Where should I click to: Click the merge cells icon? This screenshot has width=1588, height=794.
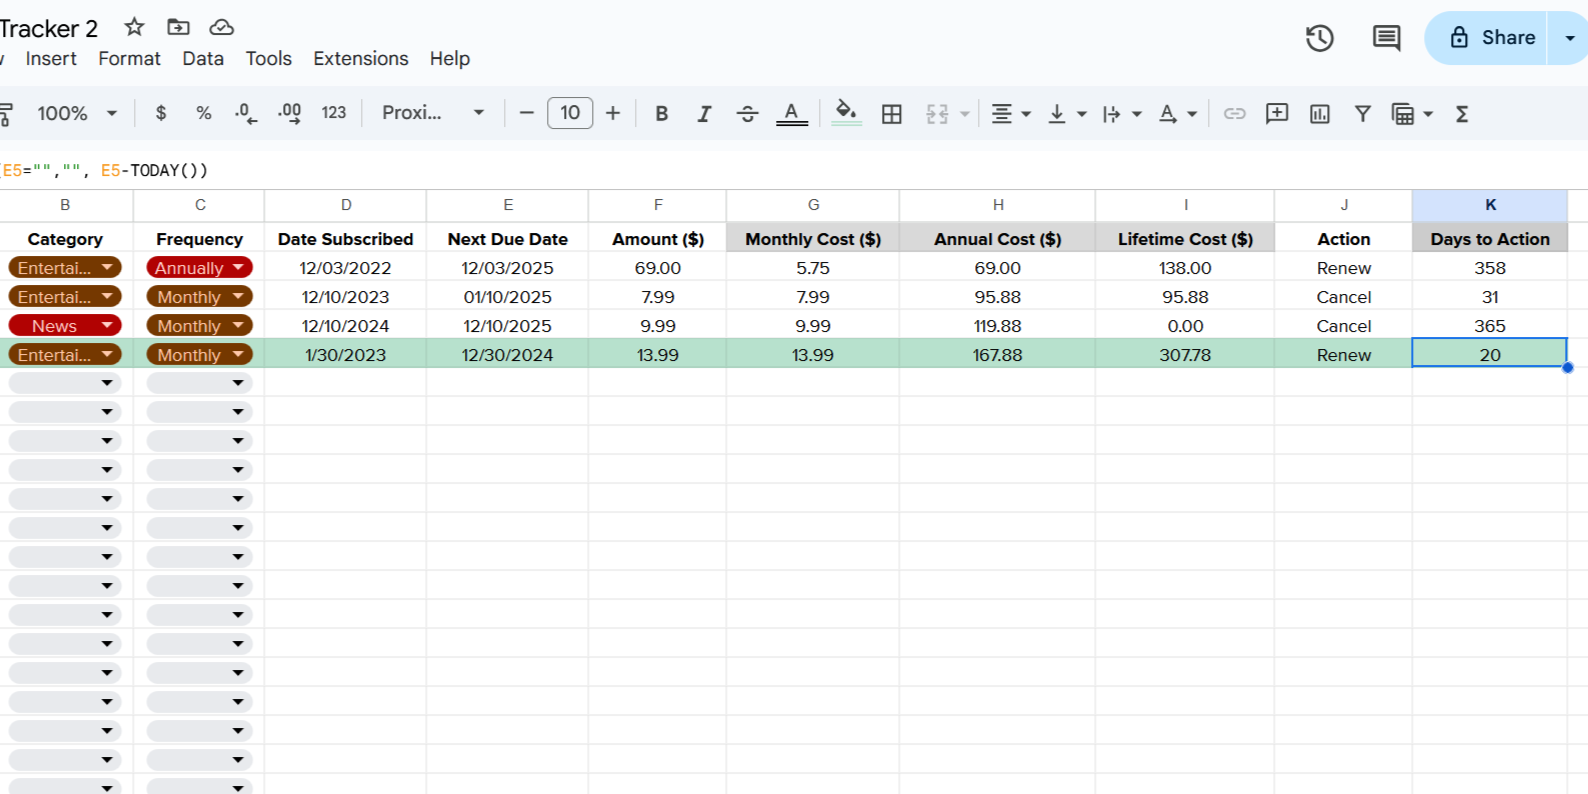tap(937, 113)
